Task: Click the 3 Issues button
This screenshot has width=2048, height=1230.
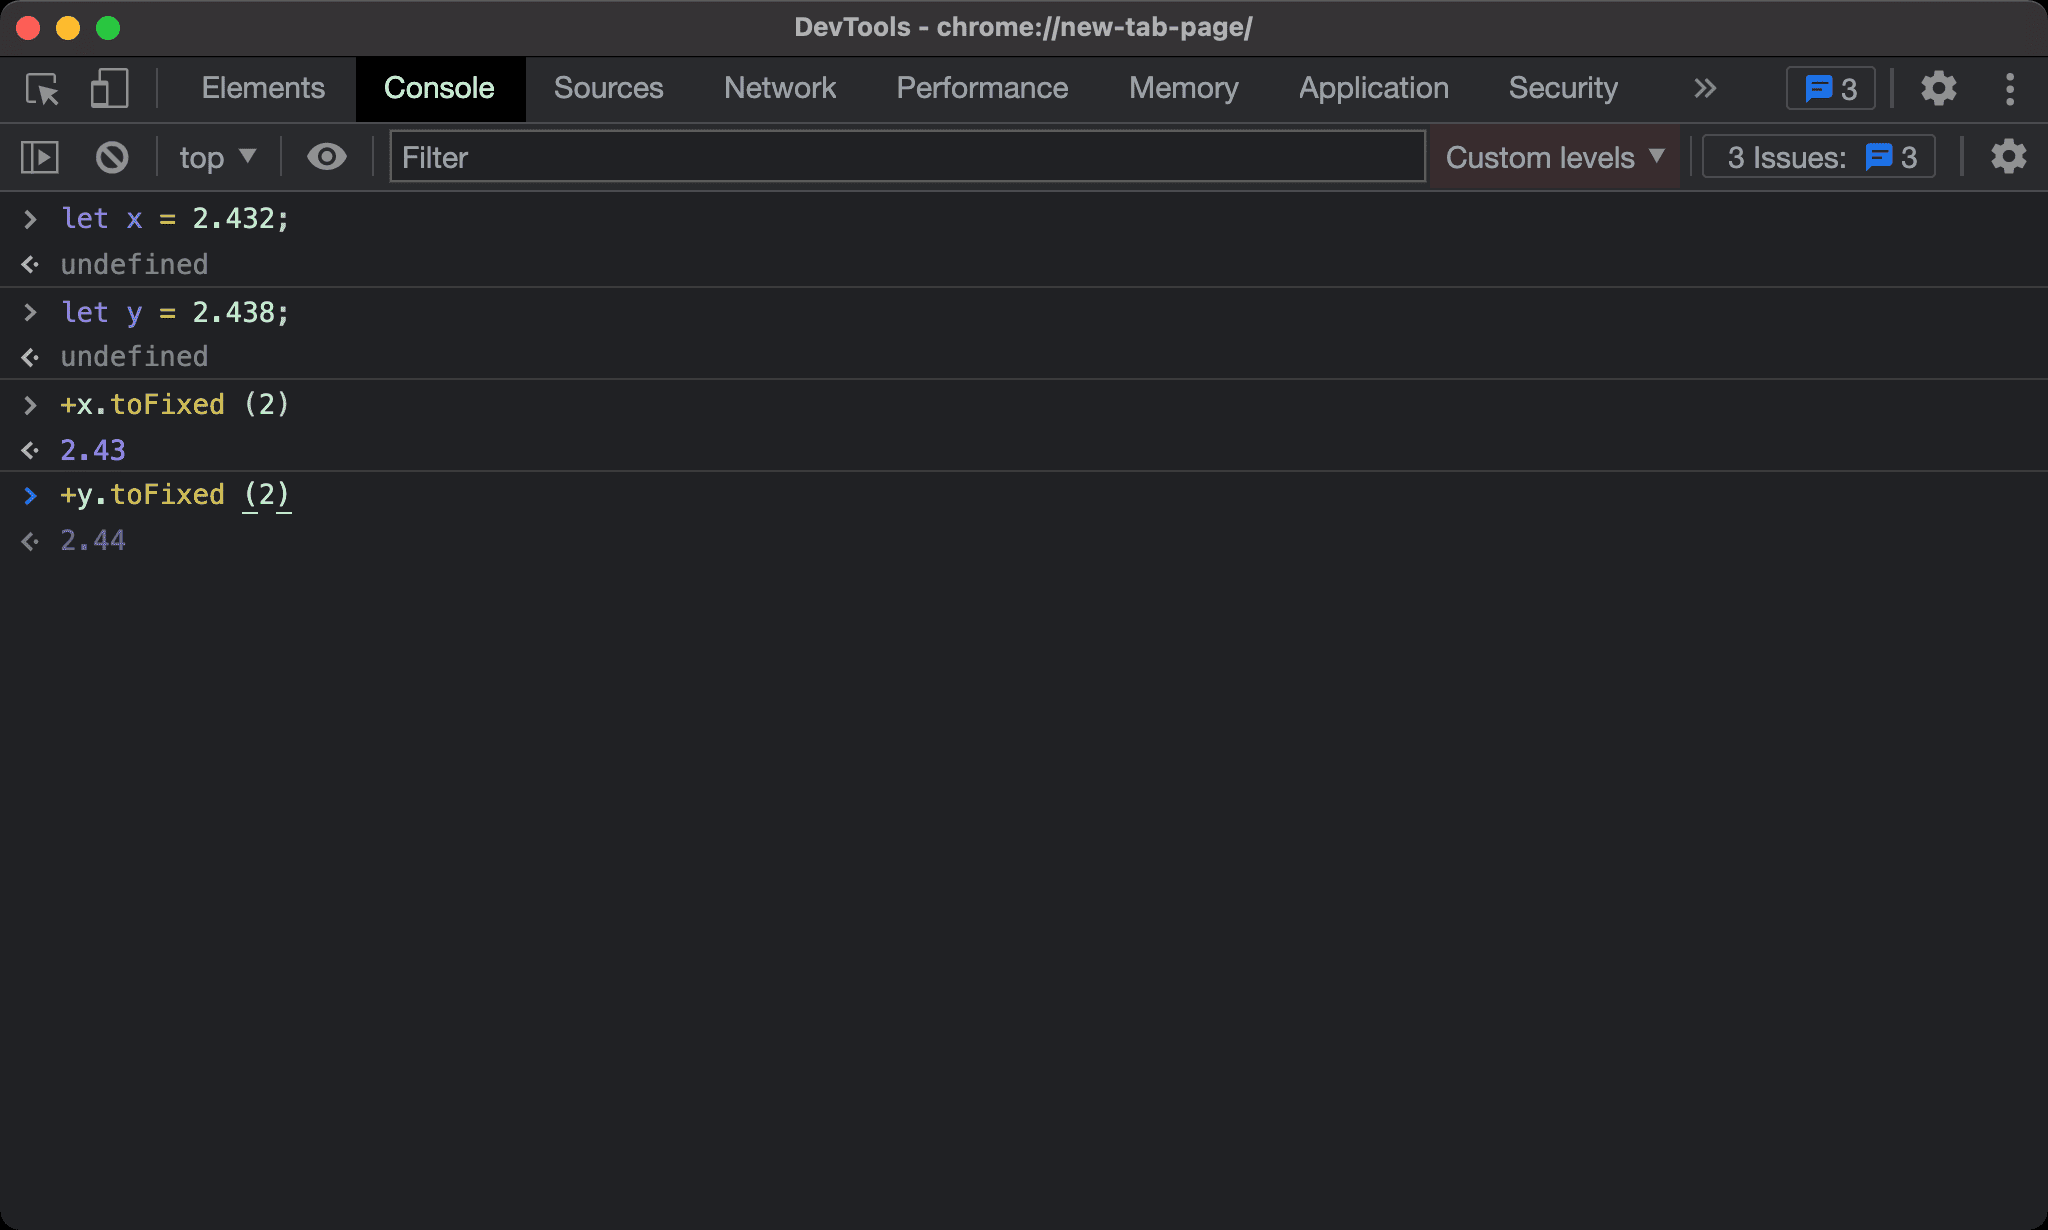Action: click(1819, 157)
